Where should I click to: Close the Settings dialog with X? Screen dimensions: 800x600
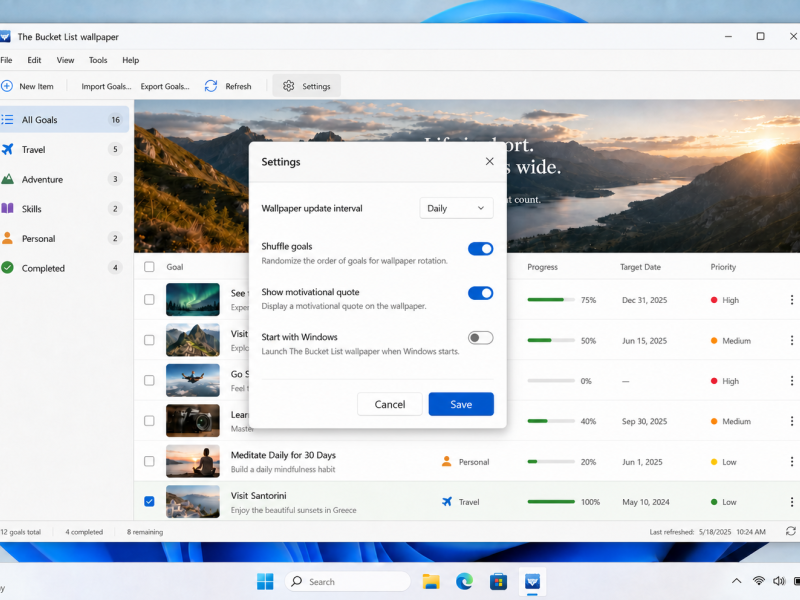(x=489, y=162)
